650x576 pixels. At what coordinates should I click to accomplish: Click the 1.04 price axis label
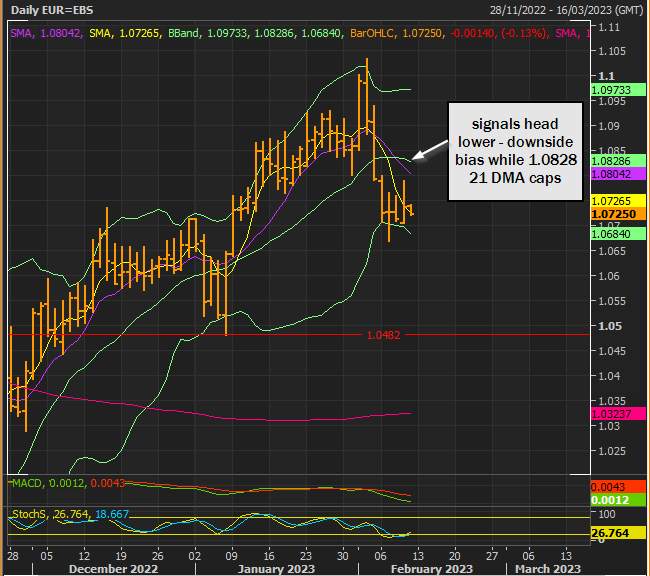[609, 376]
